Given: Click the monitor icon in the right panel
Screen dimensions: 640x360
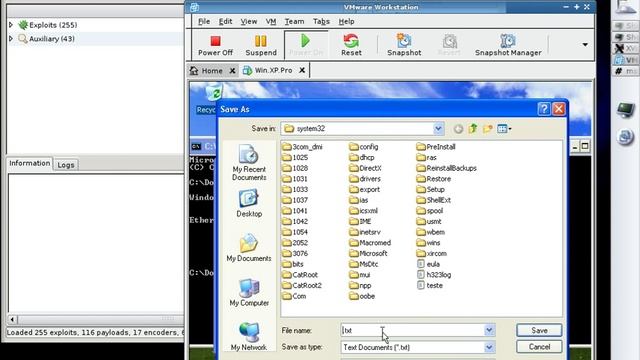Looking at the screenshot, I should click(625, 109).
